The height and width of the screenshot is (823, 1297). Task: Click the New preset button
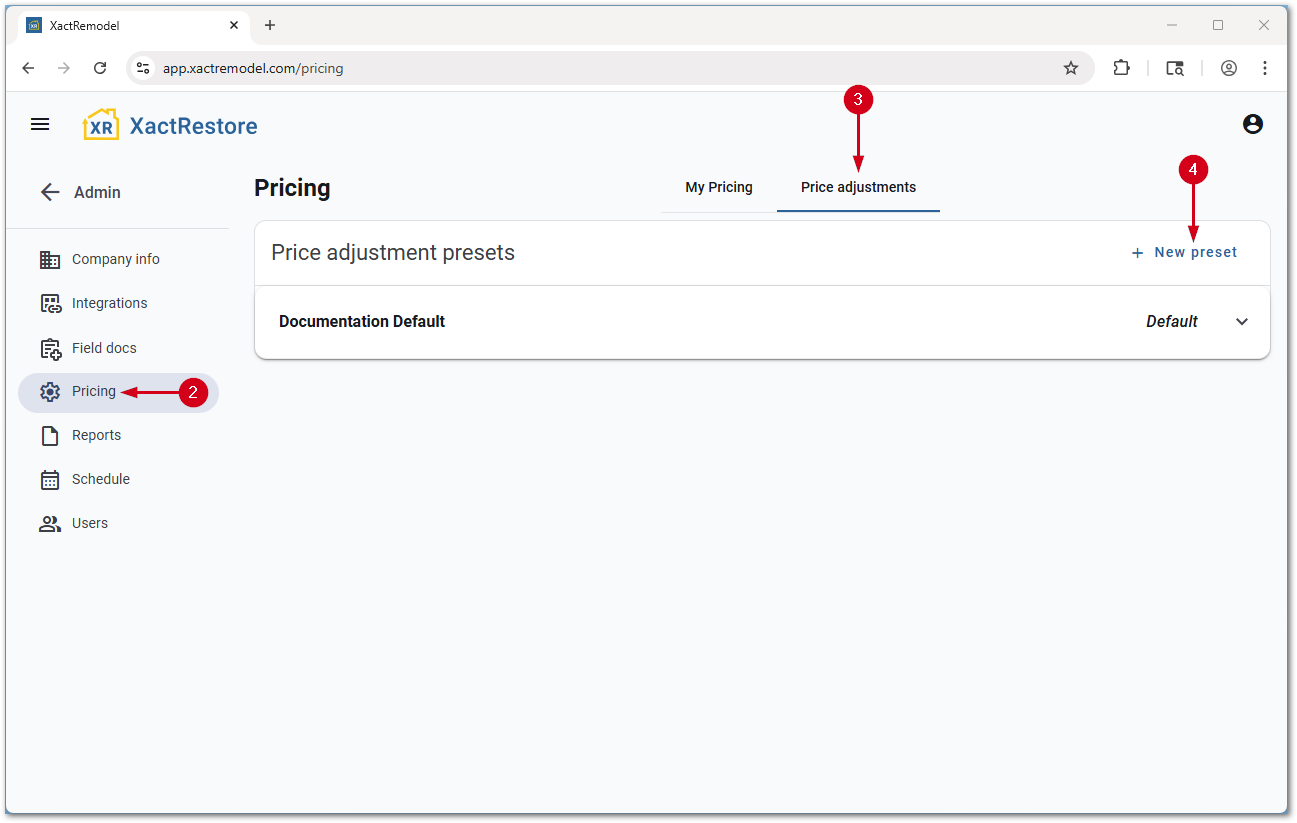tap(1184, 253)
